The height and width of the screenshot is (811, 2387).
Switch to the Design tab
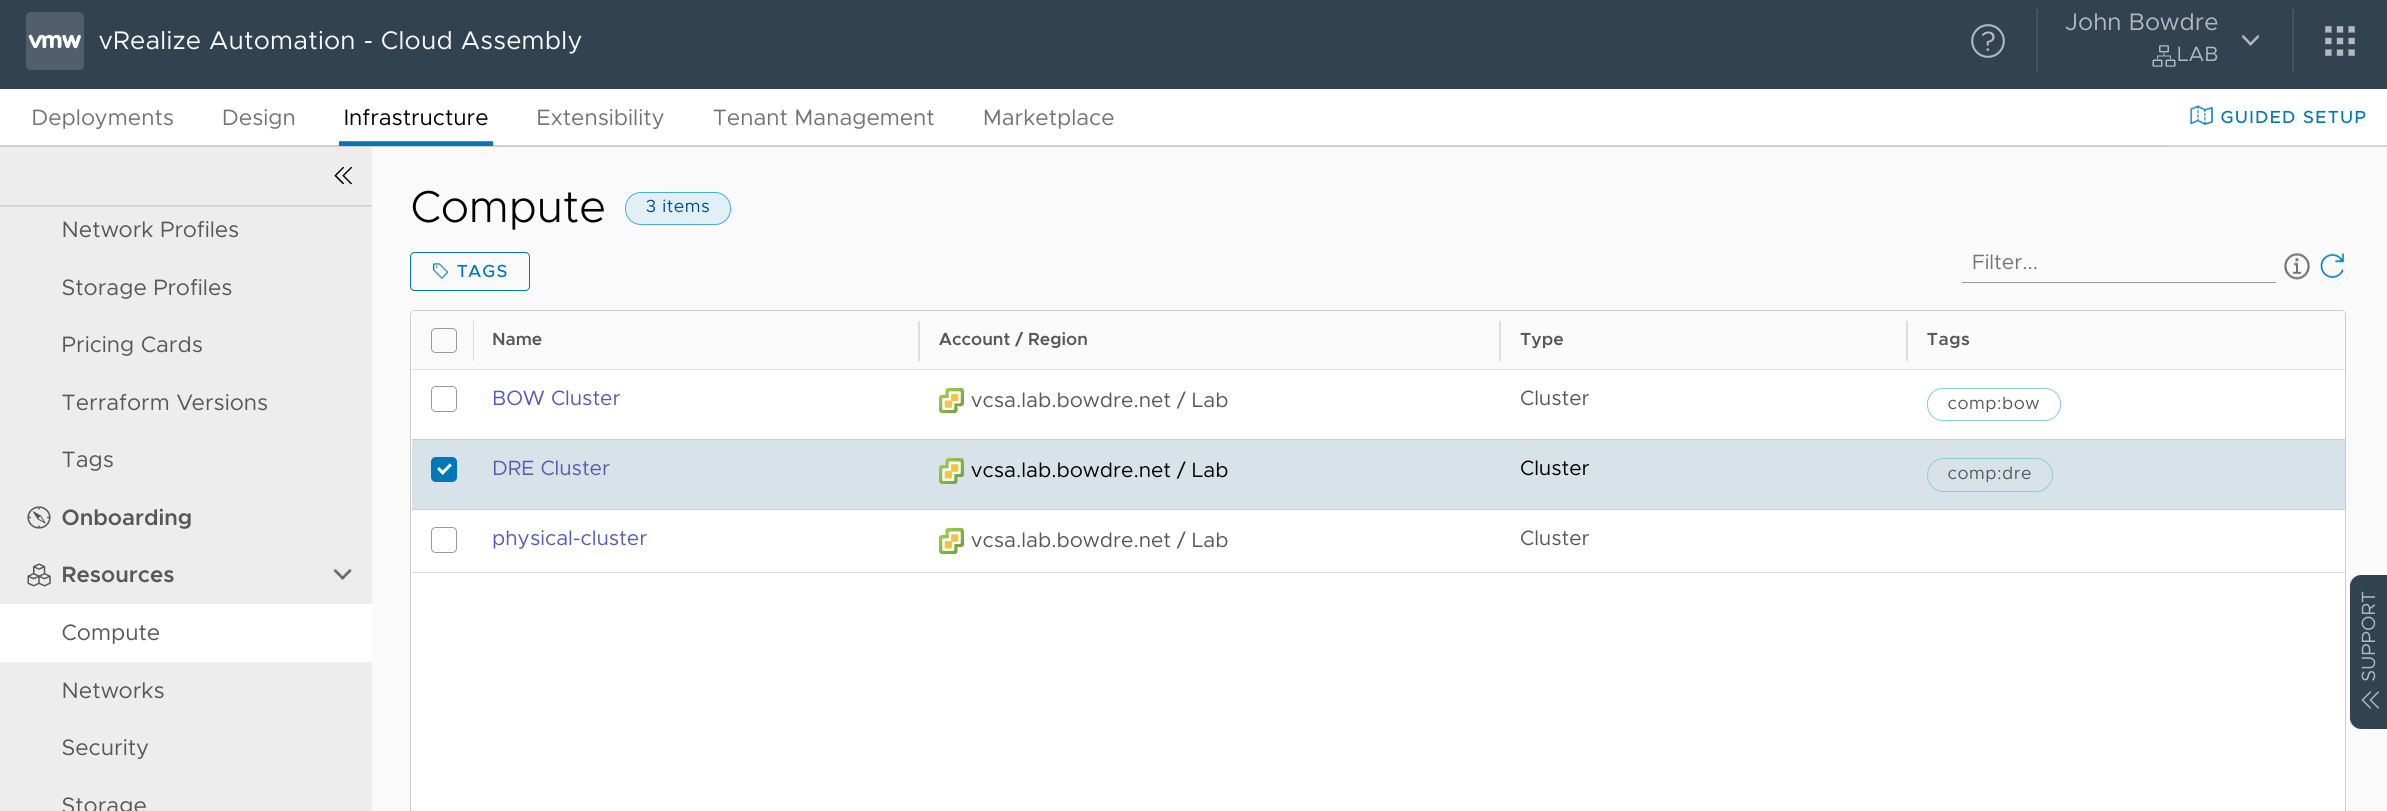[x=258, y=117]
